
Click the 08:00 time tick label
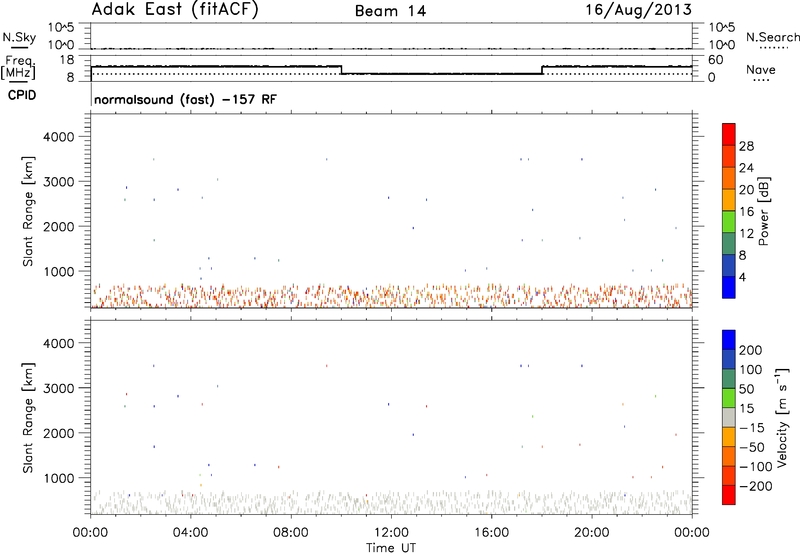291,533
